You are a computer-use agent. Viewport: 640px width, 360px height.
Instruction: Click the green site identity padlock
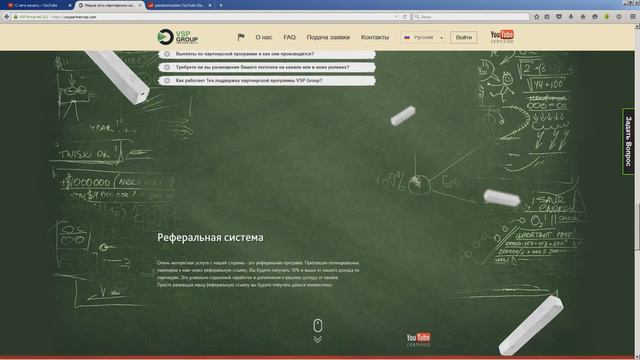click(16, 17)
